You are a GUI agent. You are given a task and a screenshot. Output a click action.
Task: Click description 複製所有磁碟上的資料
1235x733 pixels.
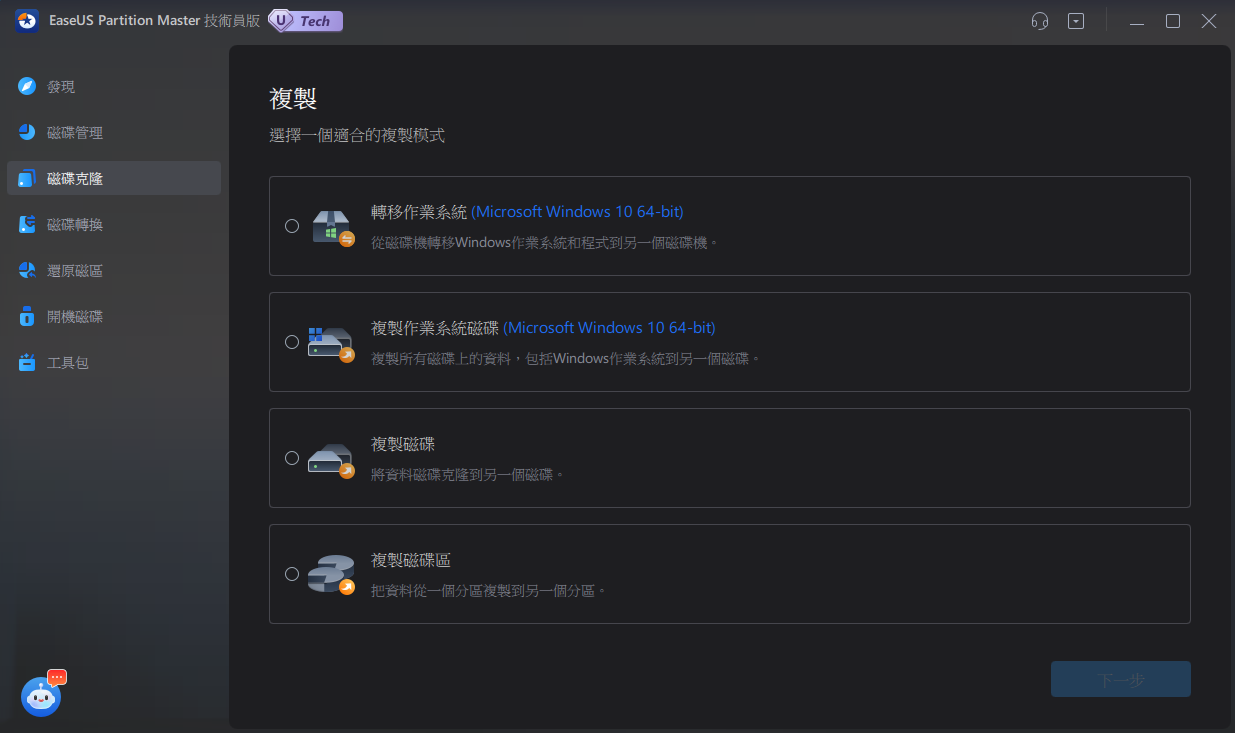coord(567,358)
